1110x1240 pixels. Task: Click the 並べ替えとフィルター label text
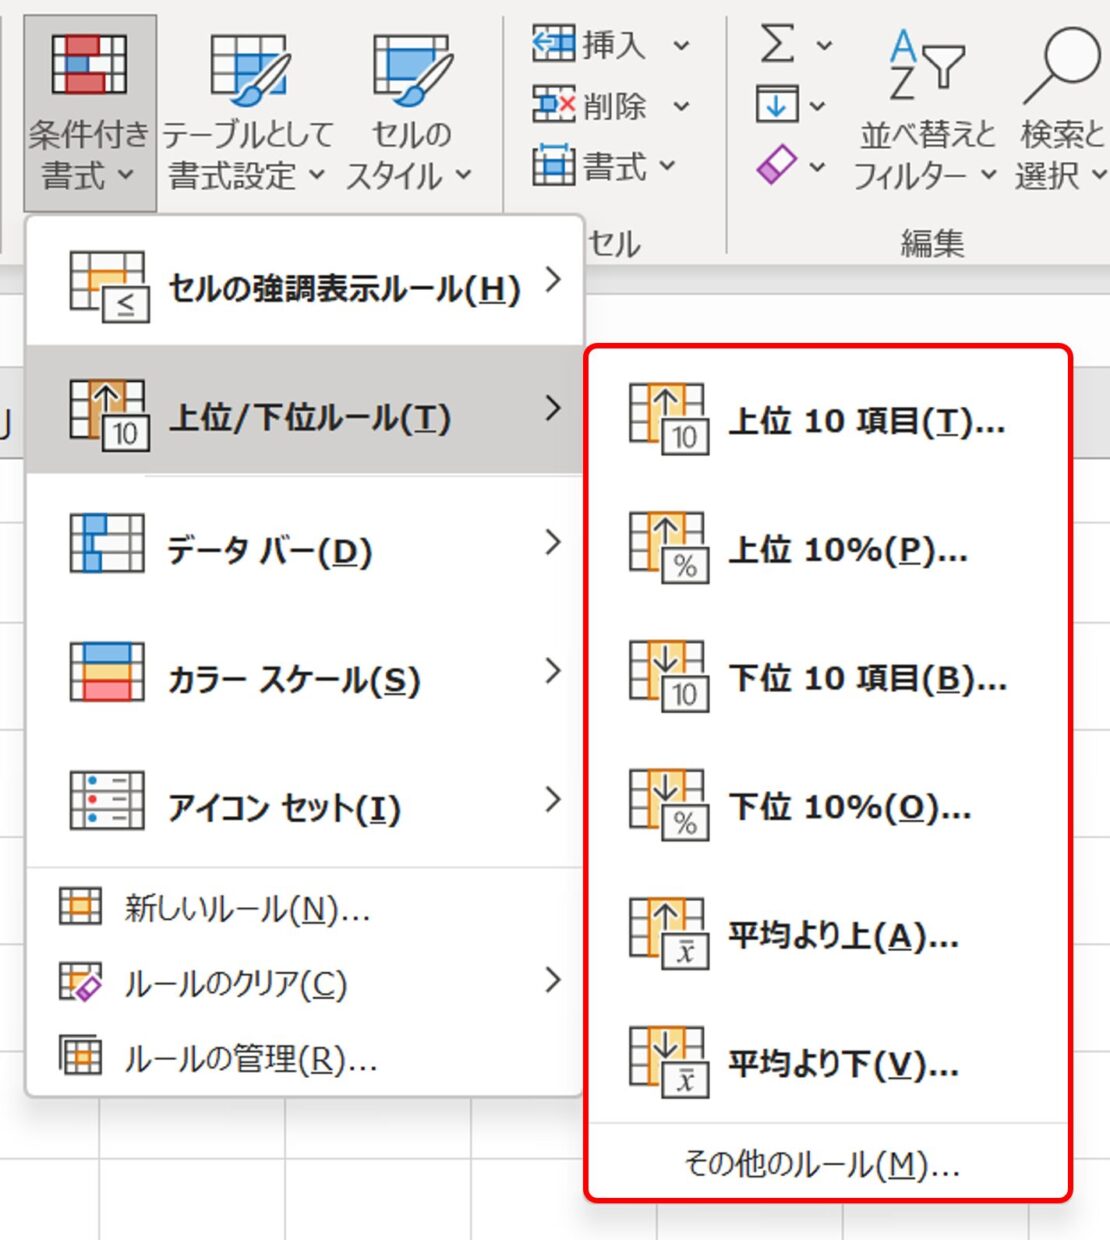tap(927, 155)
